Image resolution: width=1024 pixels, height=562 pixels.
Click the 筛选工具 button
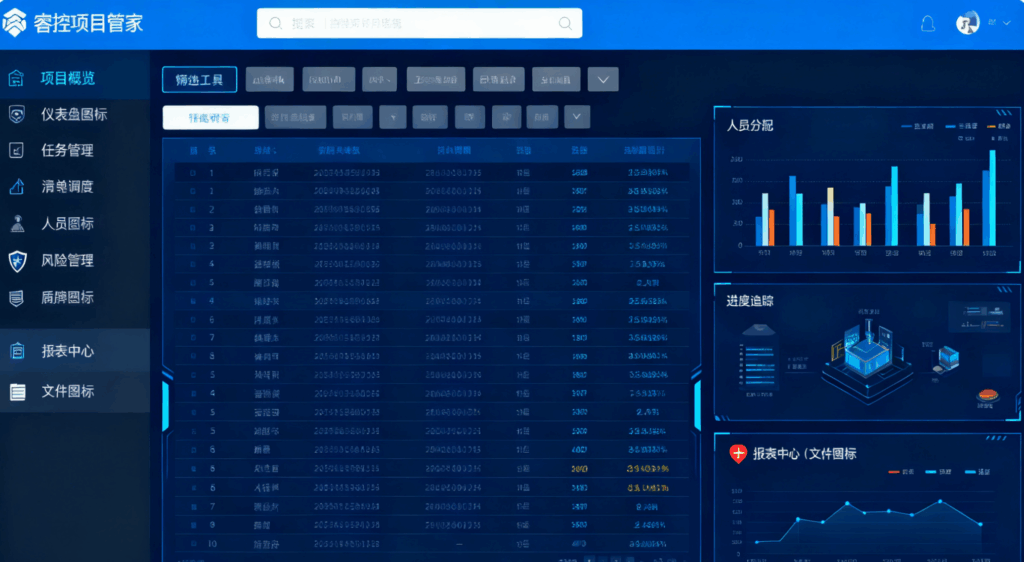pyautogui.click(x=199, y=80)
